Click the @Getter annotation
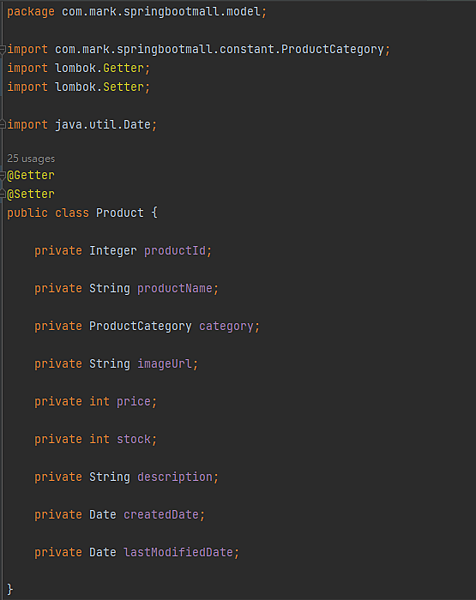The height and width of the screenshot is (600, 476). click(31, 175)
